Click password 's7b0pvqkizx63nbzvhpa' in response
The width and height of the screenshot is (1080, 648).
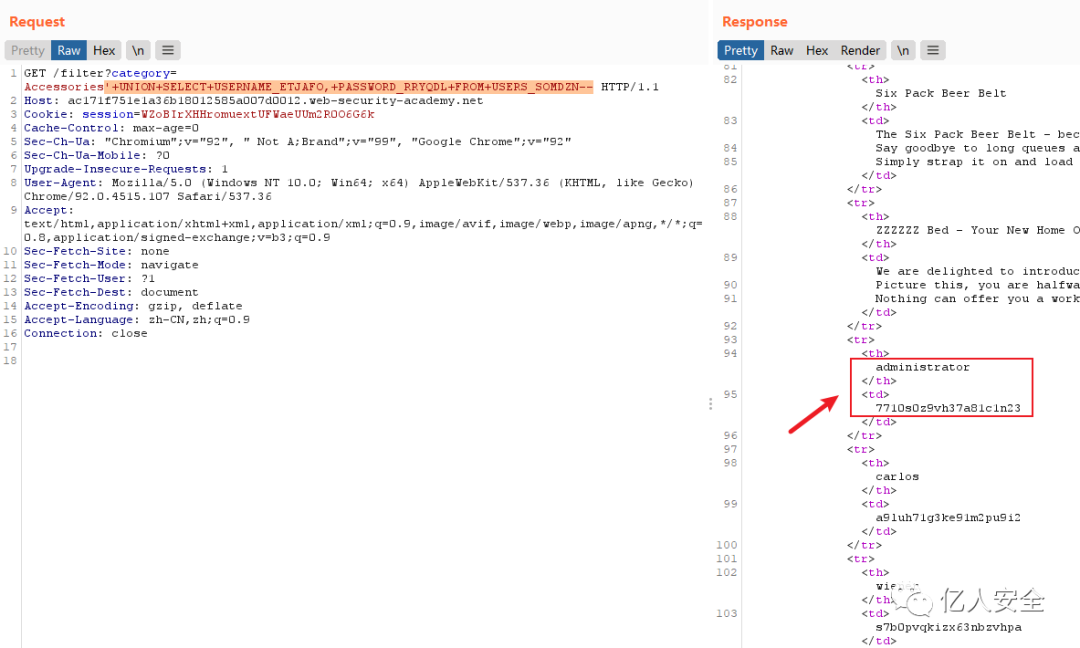948,627
